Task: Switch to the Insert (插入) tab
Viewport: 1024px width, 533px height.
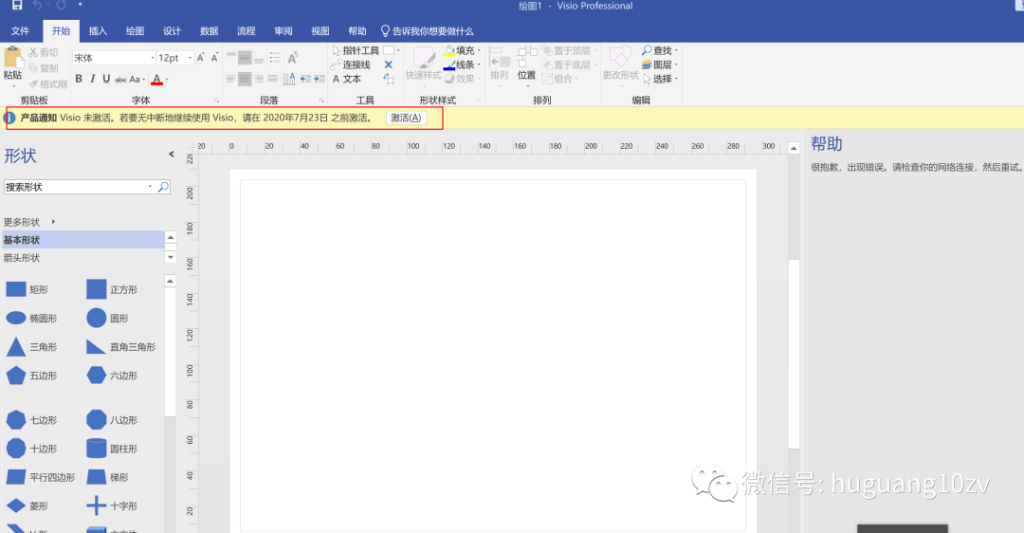Action: tap(98, 31)
